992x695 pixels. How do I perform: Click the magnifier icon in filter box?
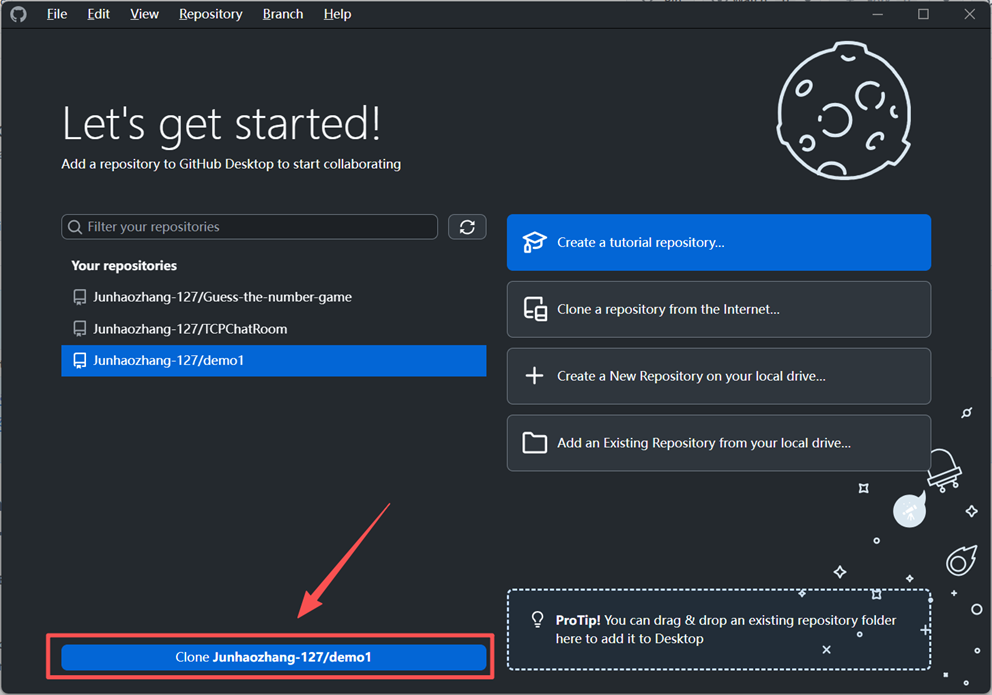click(x=75, y=227)
